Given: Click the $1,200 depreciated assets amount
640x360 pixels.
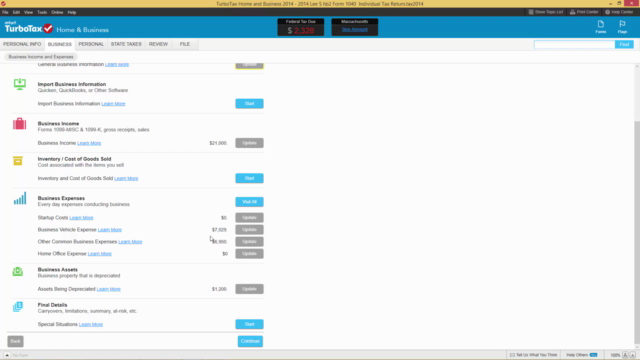Looking at the screenshot, I should [219, 289].
